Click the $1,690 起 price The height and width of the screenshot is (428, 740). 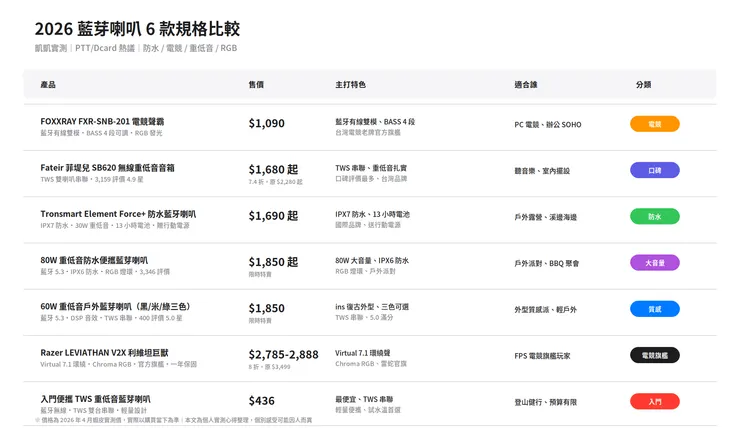(x=273, y=216)
